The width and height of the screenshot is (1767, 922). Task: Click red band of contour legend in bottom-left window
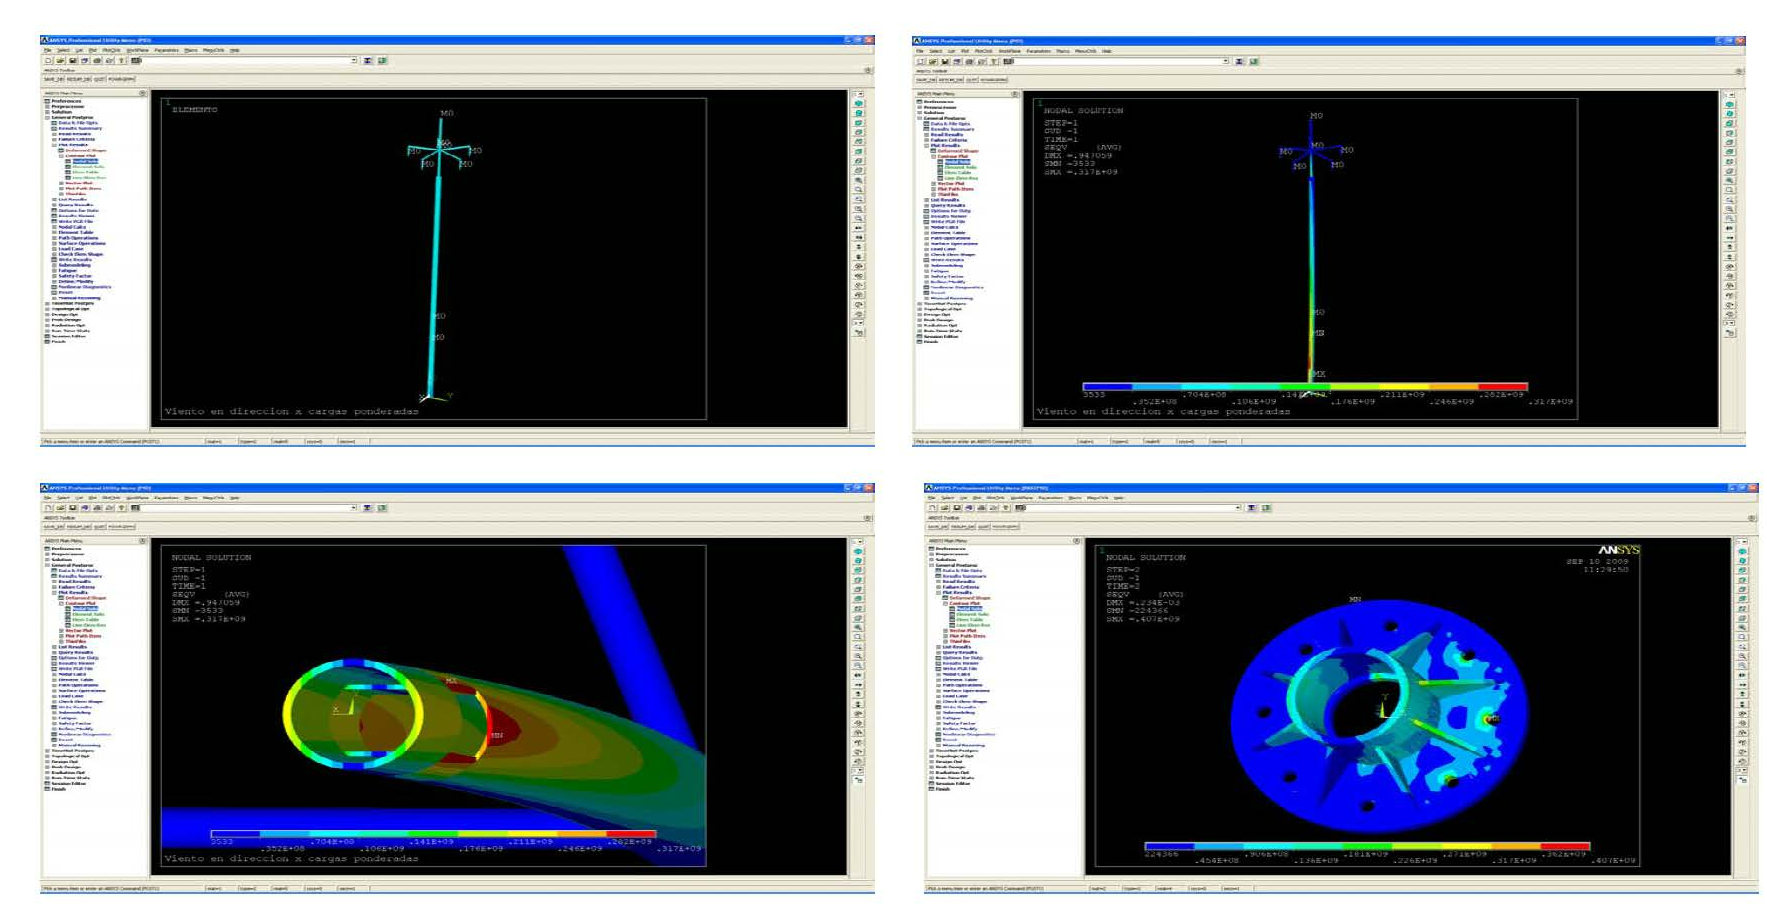click(x=631, y=833)
